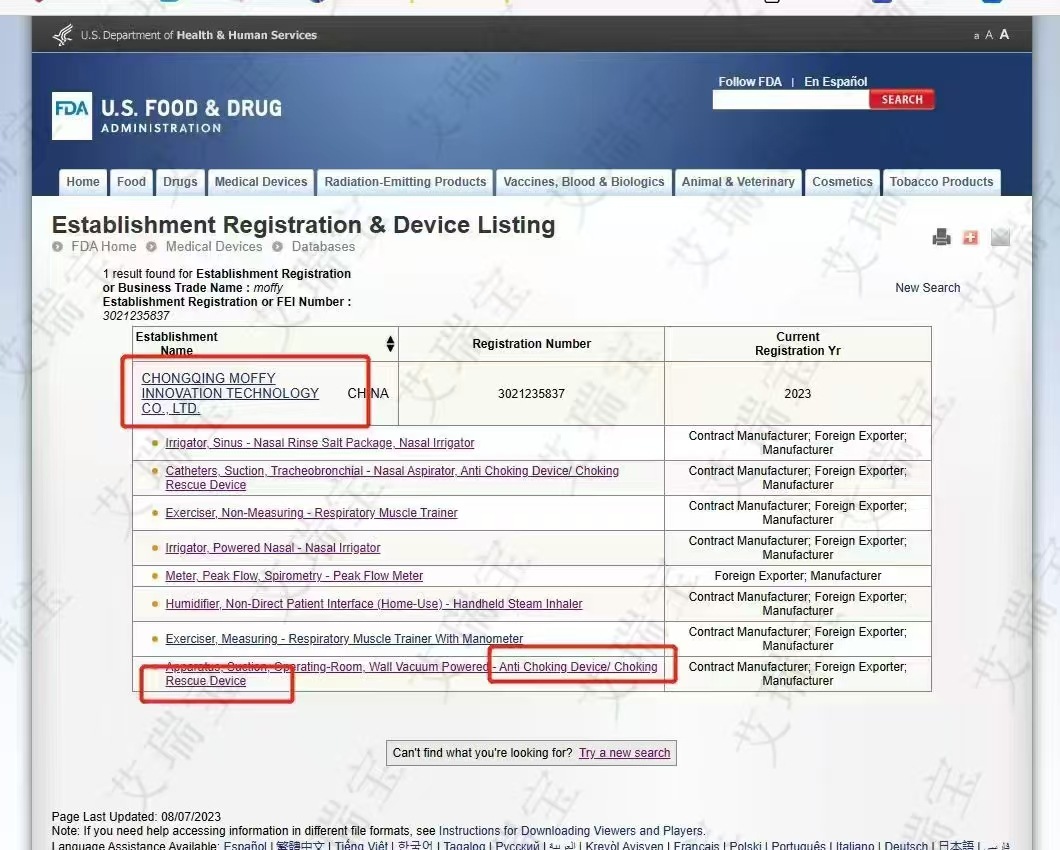Open the Medical Devices tab
Screen dimensions: 1060x850
tap(261, 182)
